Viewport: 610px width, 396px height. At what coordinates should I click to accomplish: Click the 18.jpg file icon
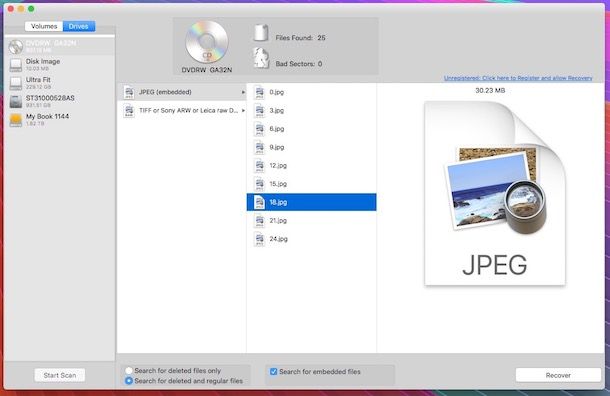(x=259, y=202)
